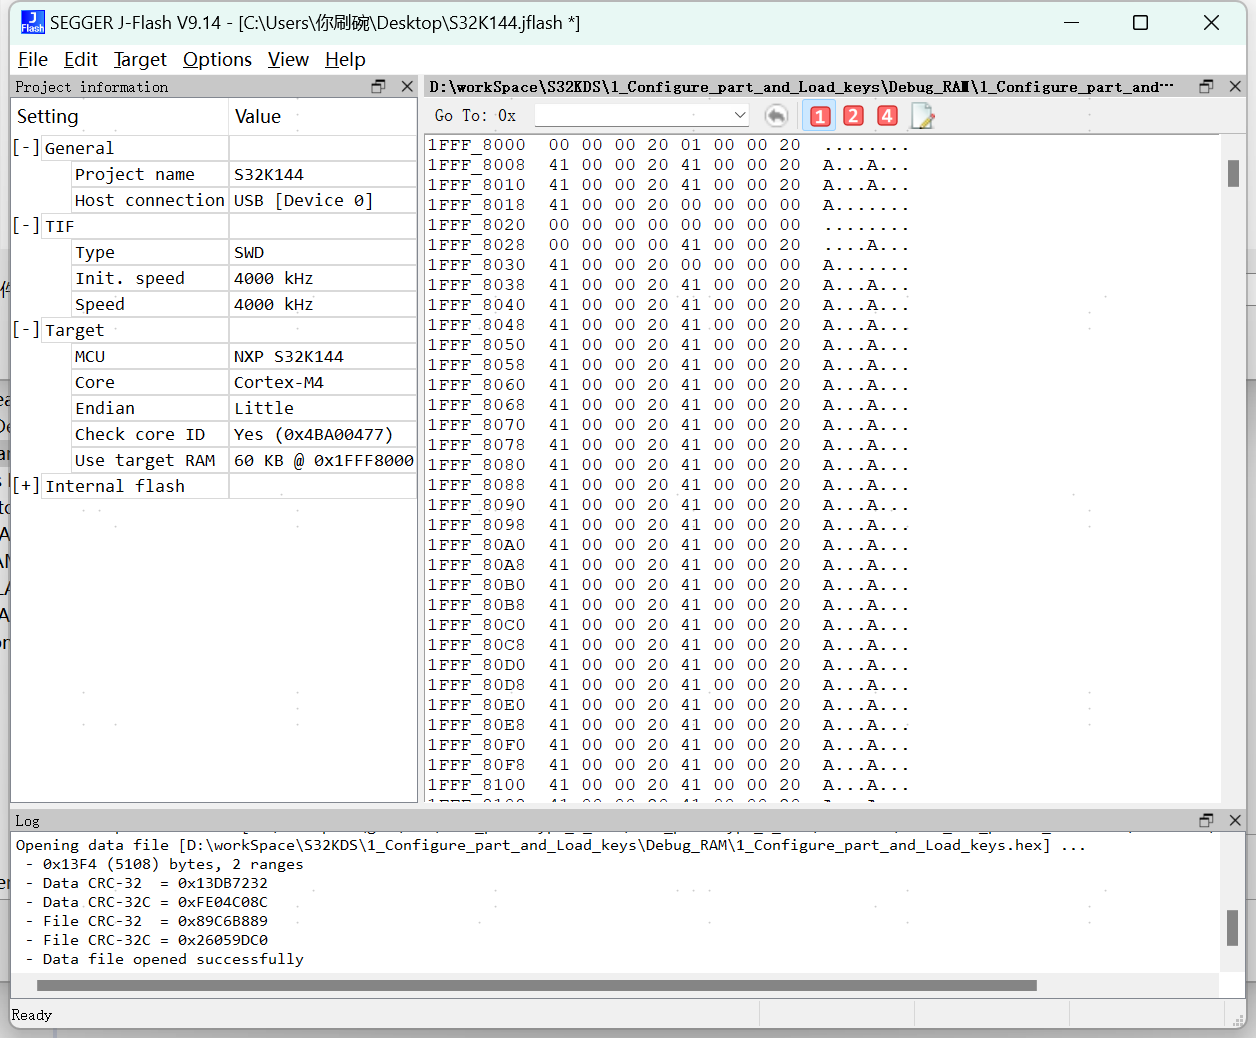Open the View menu

coord(288,60)
